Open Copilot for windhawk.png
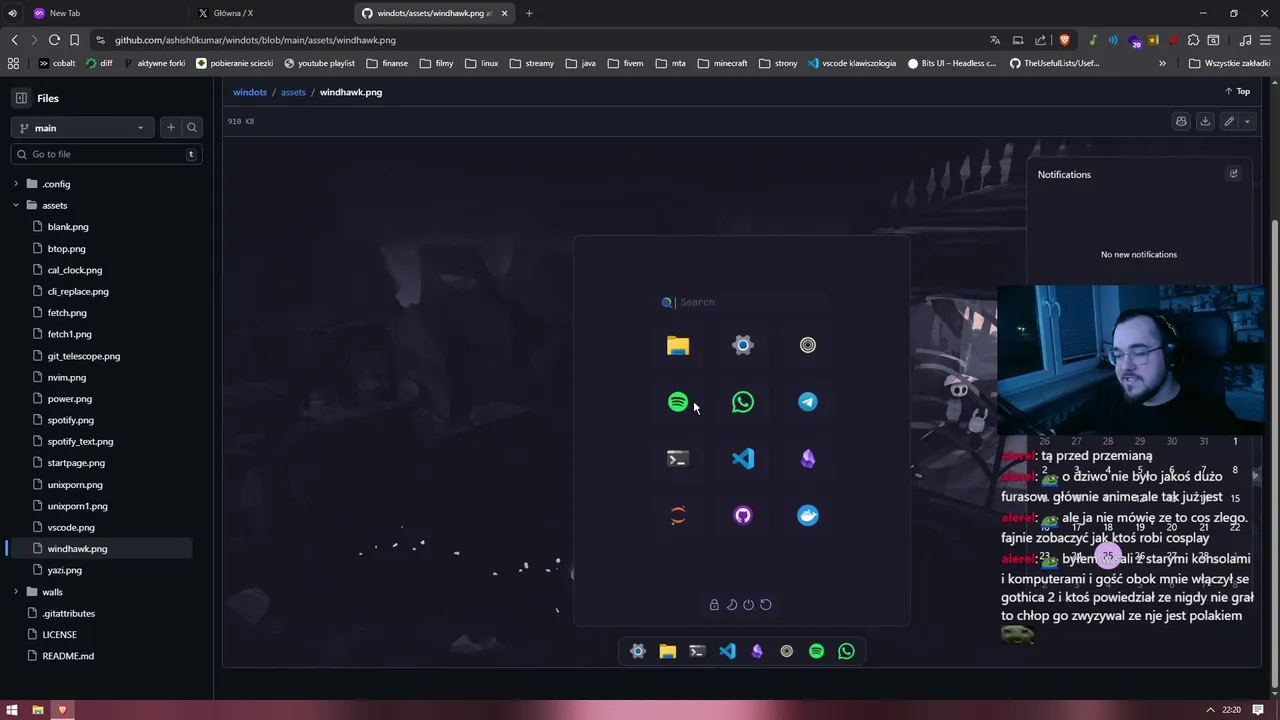 point(1181,121)
